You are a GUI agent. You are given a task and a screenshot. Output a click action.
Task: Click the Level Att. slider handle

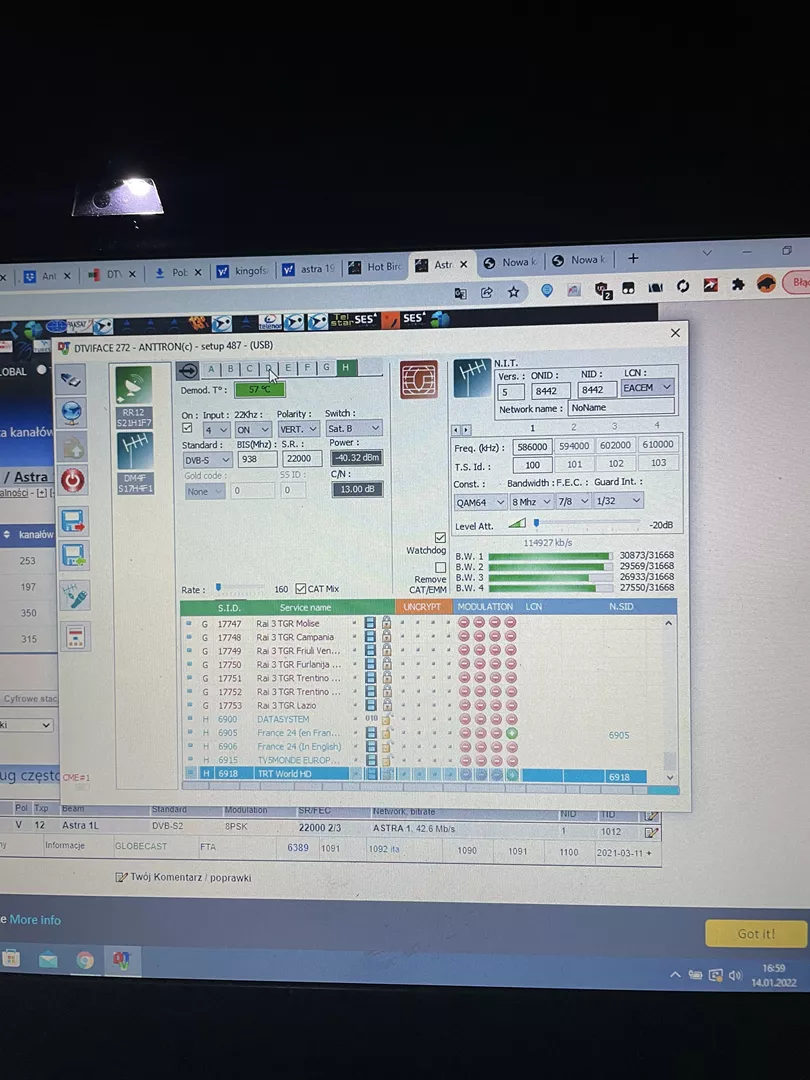click(536, 523)
